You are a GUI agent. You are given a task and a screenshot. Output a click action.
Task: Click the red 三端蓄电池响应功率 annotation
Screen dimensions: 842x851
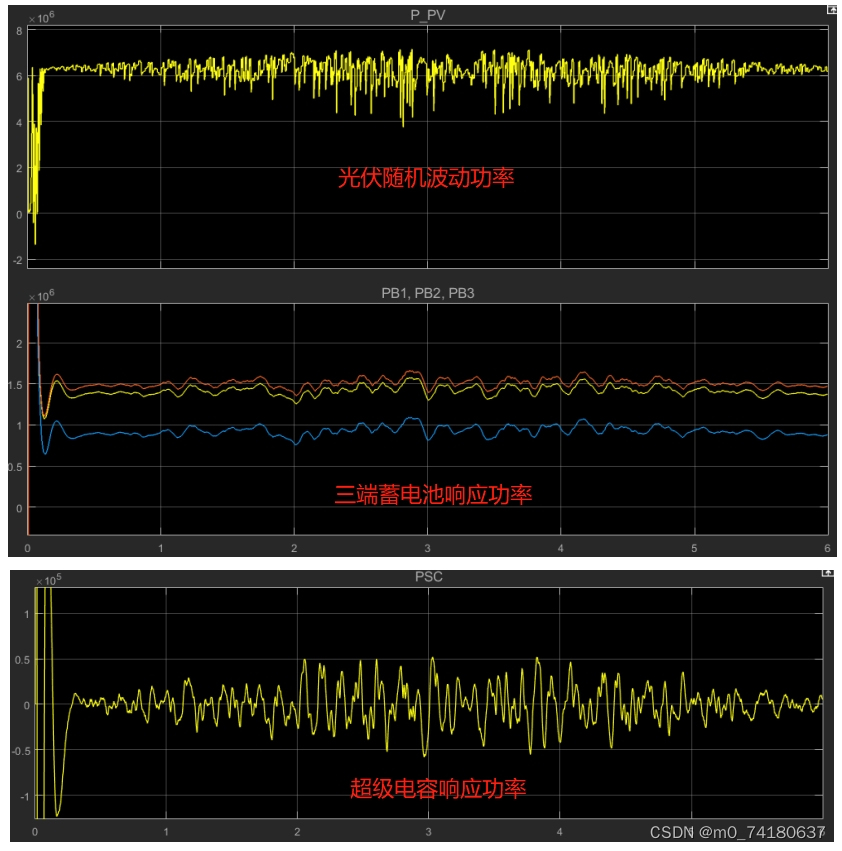point(433,494)
